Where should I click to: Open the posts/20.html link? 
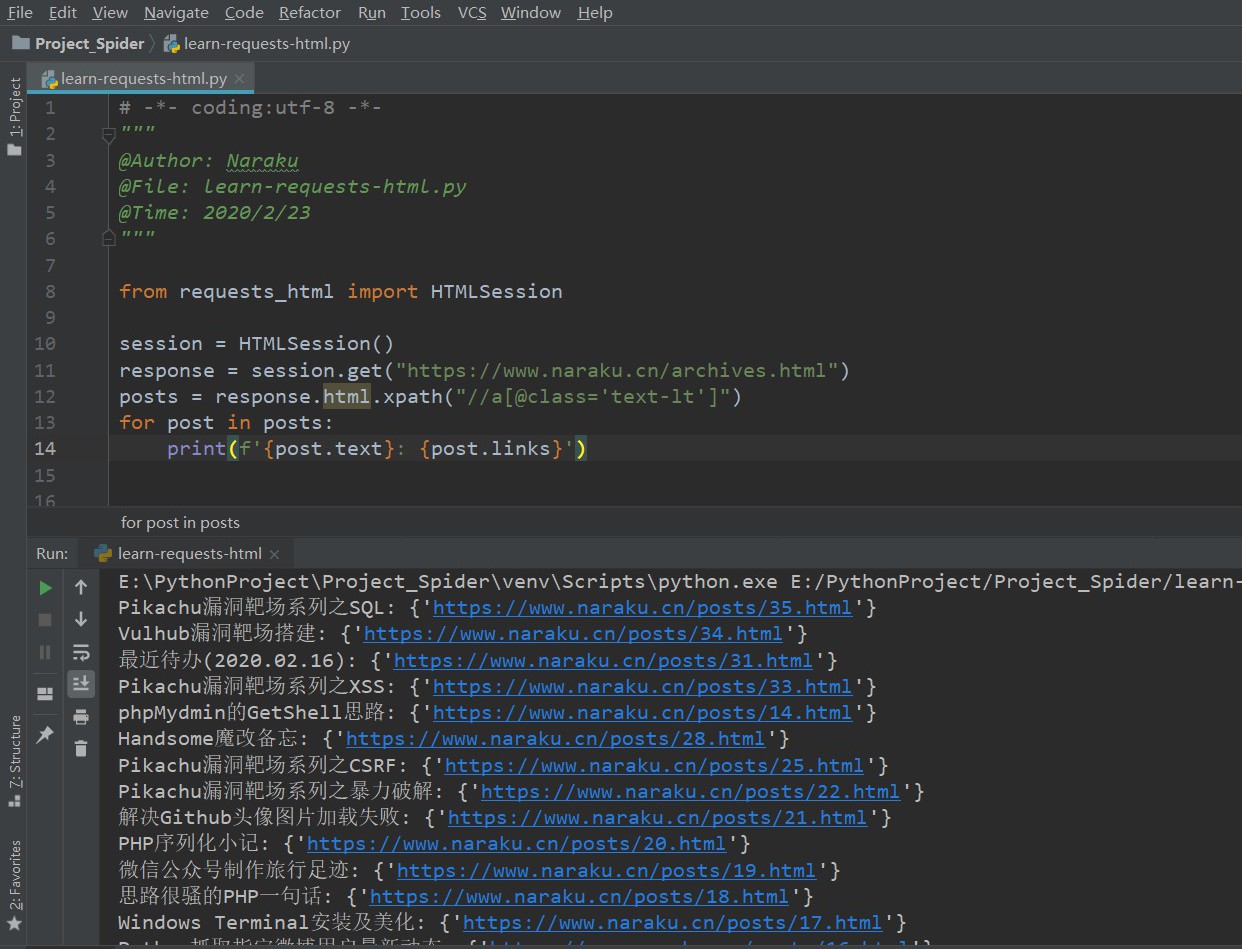(516, 844)
